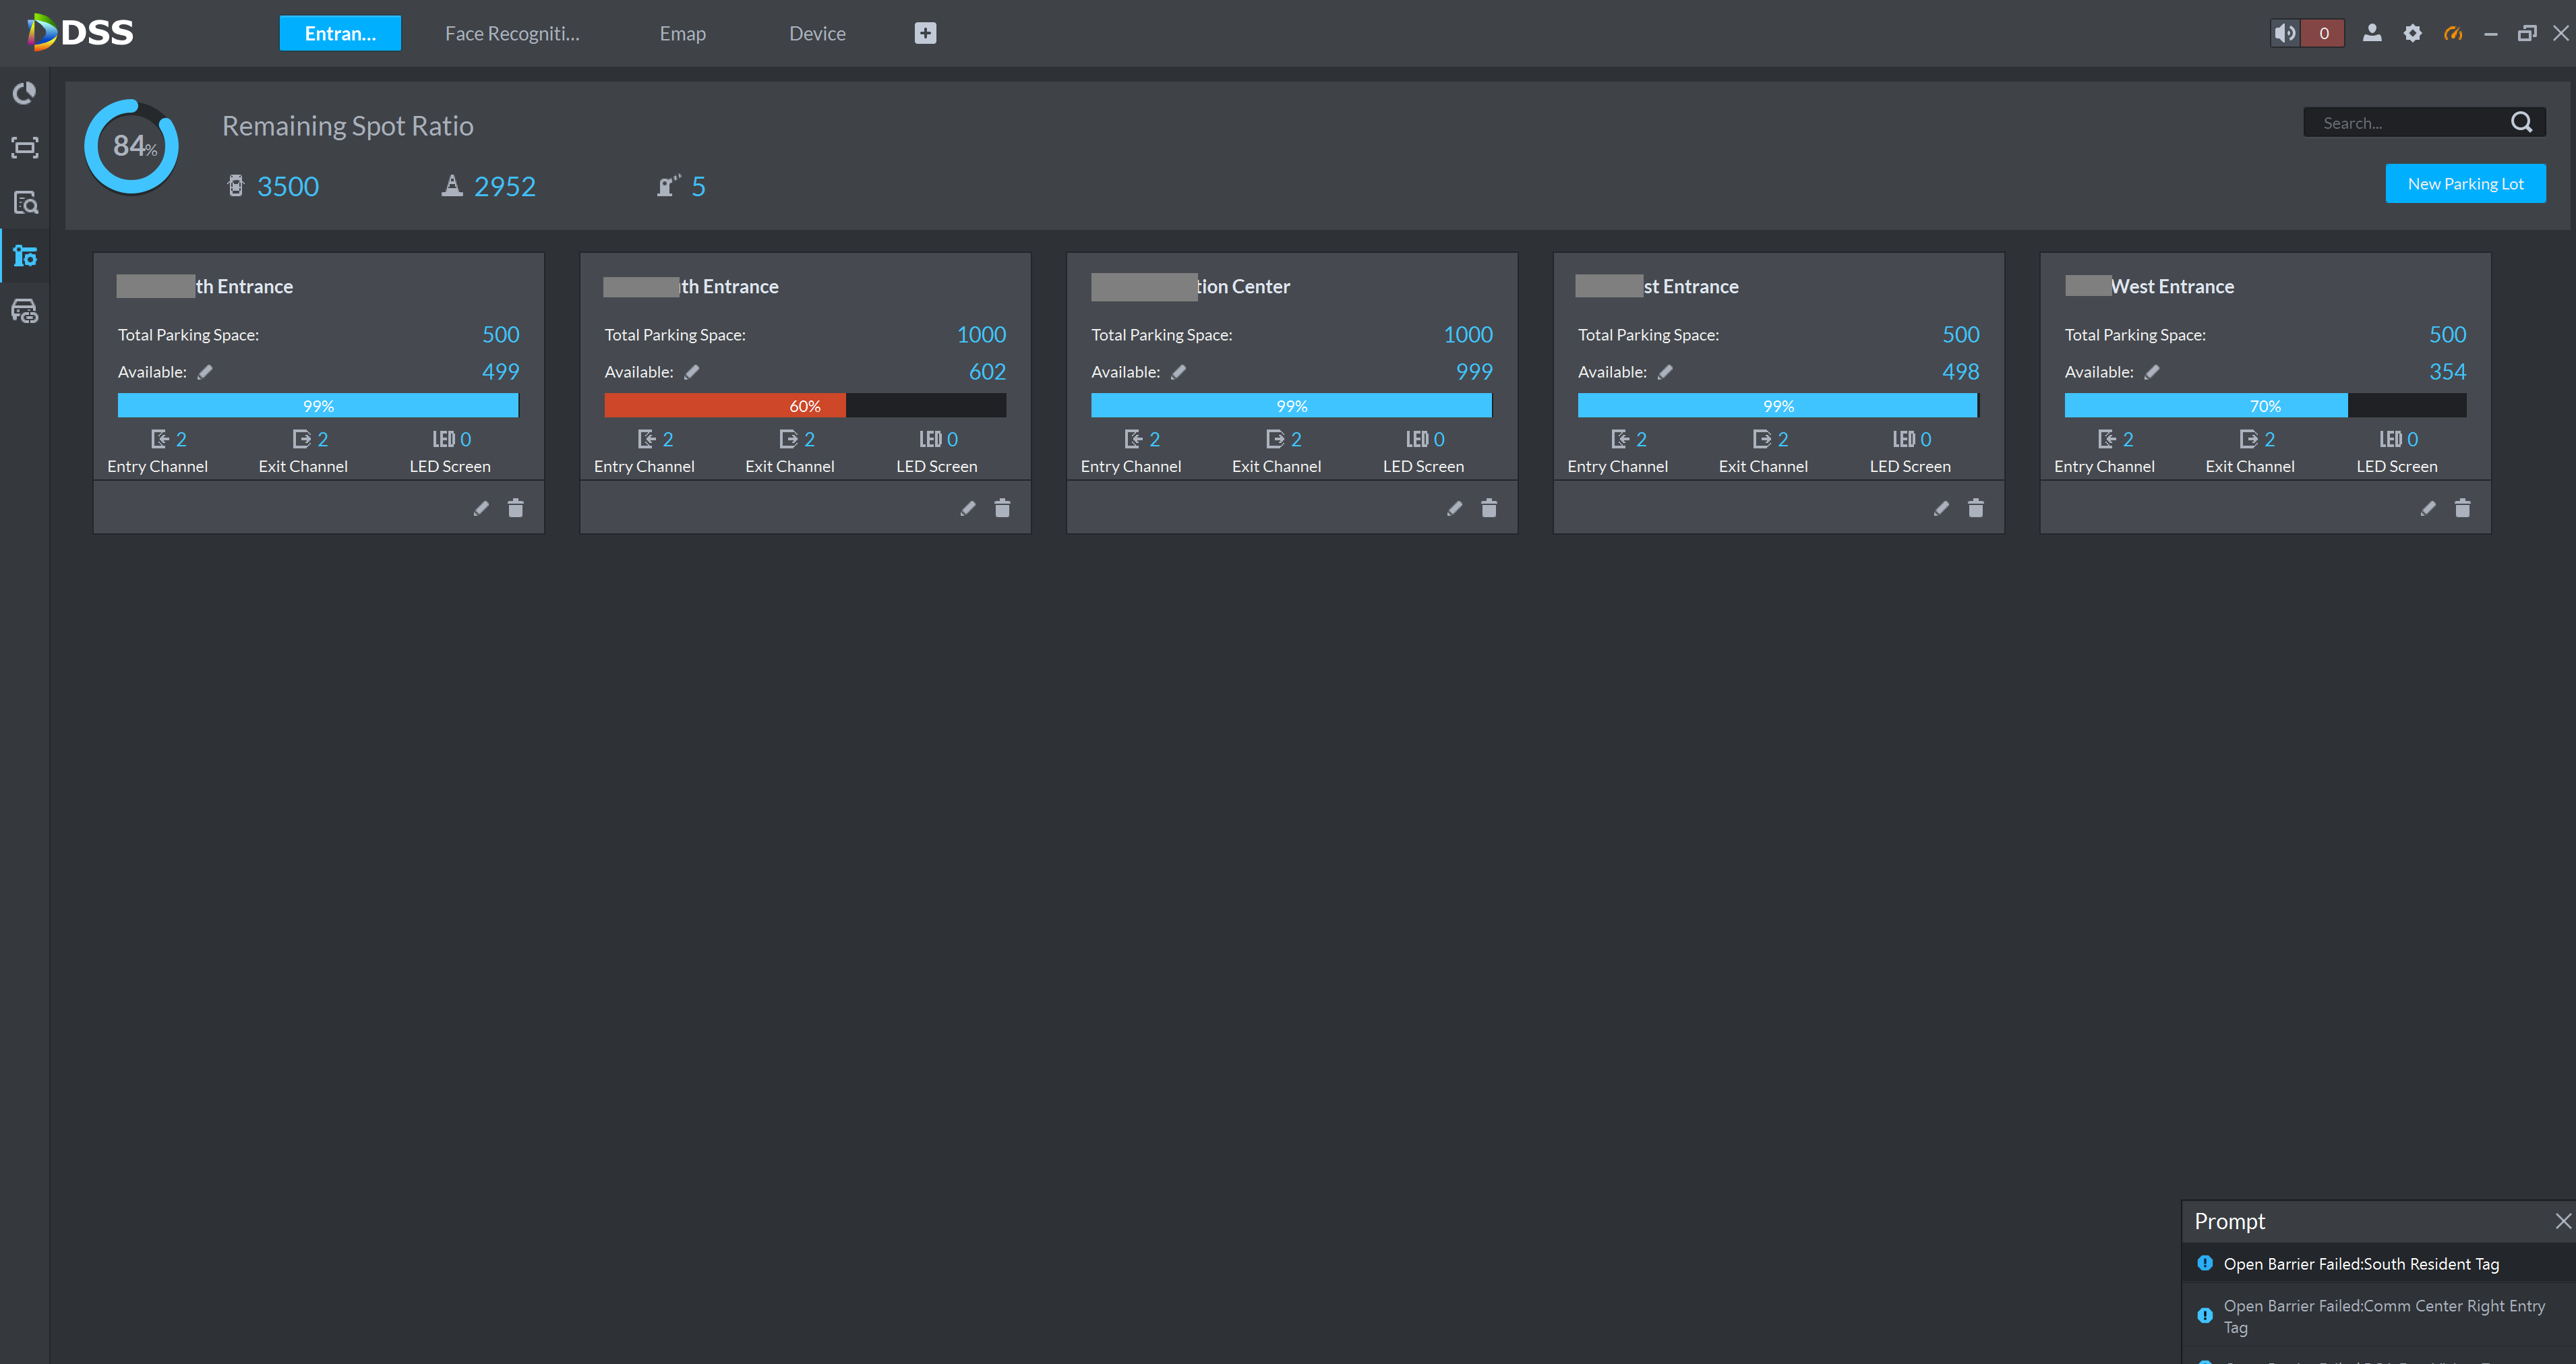
Task: Edit the Center parking lot card
Action: 1454,508
